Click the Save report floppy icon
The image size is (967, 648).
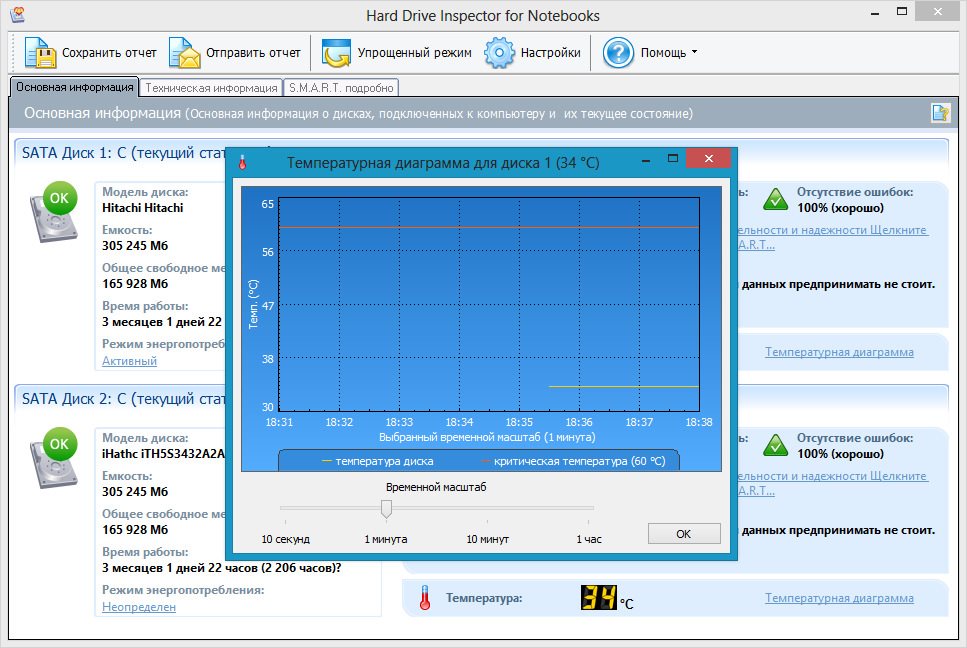[40, 52]
